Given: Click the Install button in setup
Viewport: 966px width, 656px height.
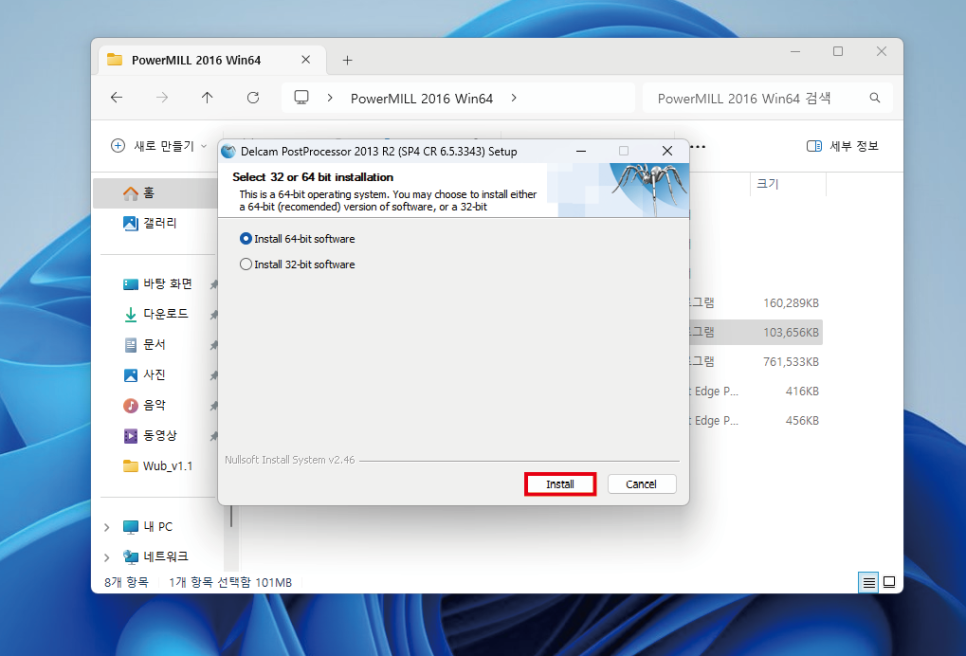Looking at the screenshot, I should pos(560,484).
